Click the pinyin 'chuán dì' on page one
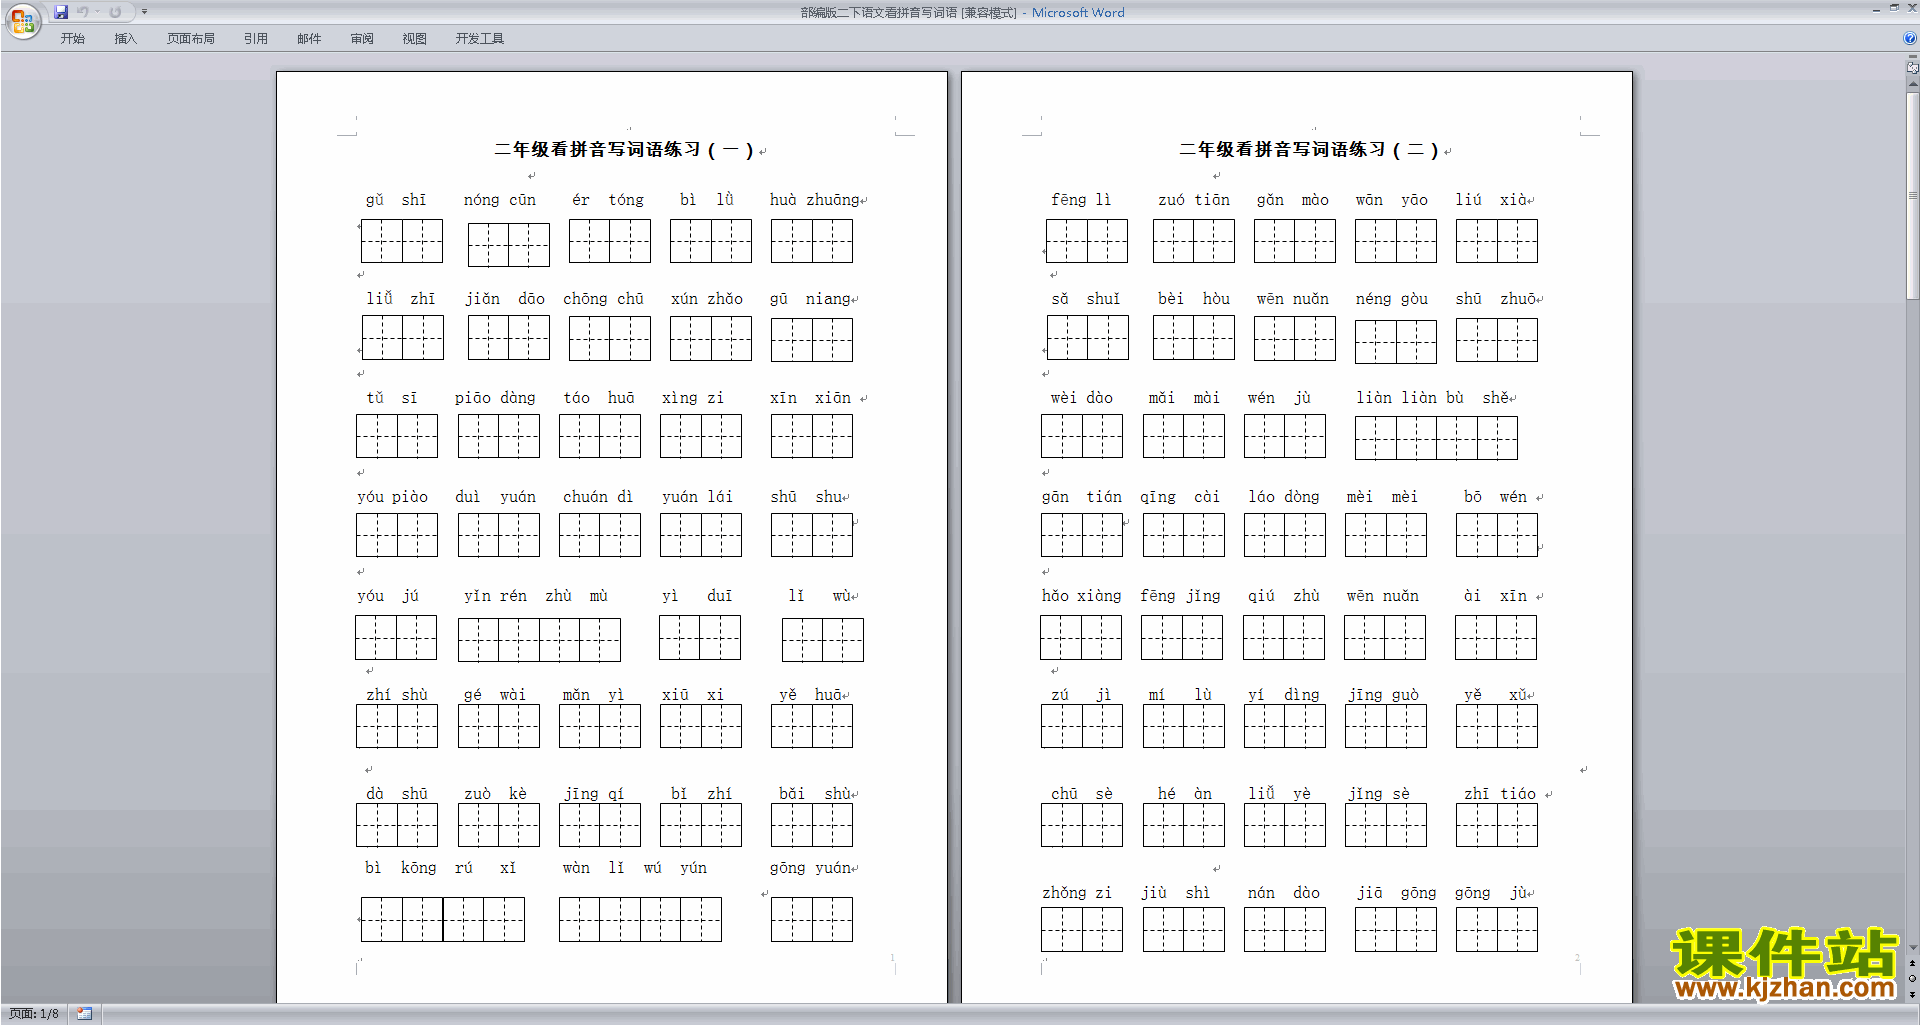 pyautogui.click(x=598, y=497)
